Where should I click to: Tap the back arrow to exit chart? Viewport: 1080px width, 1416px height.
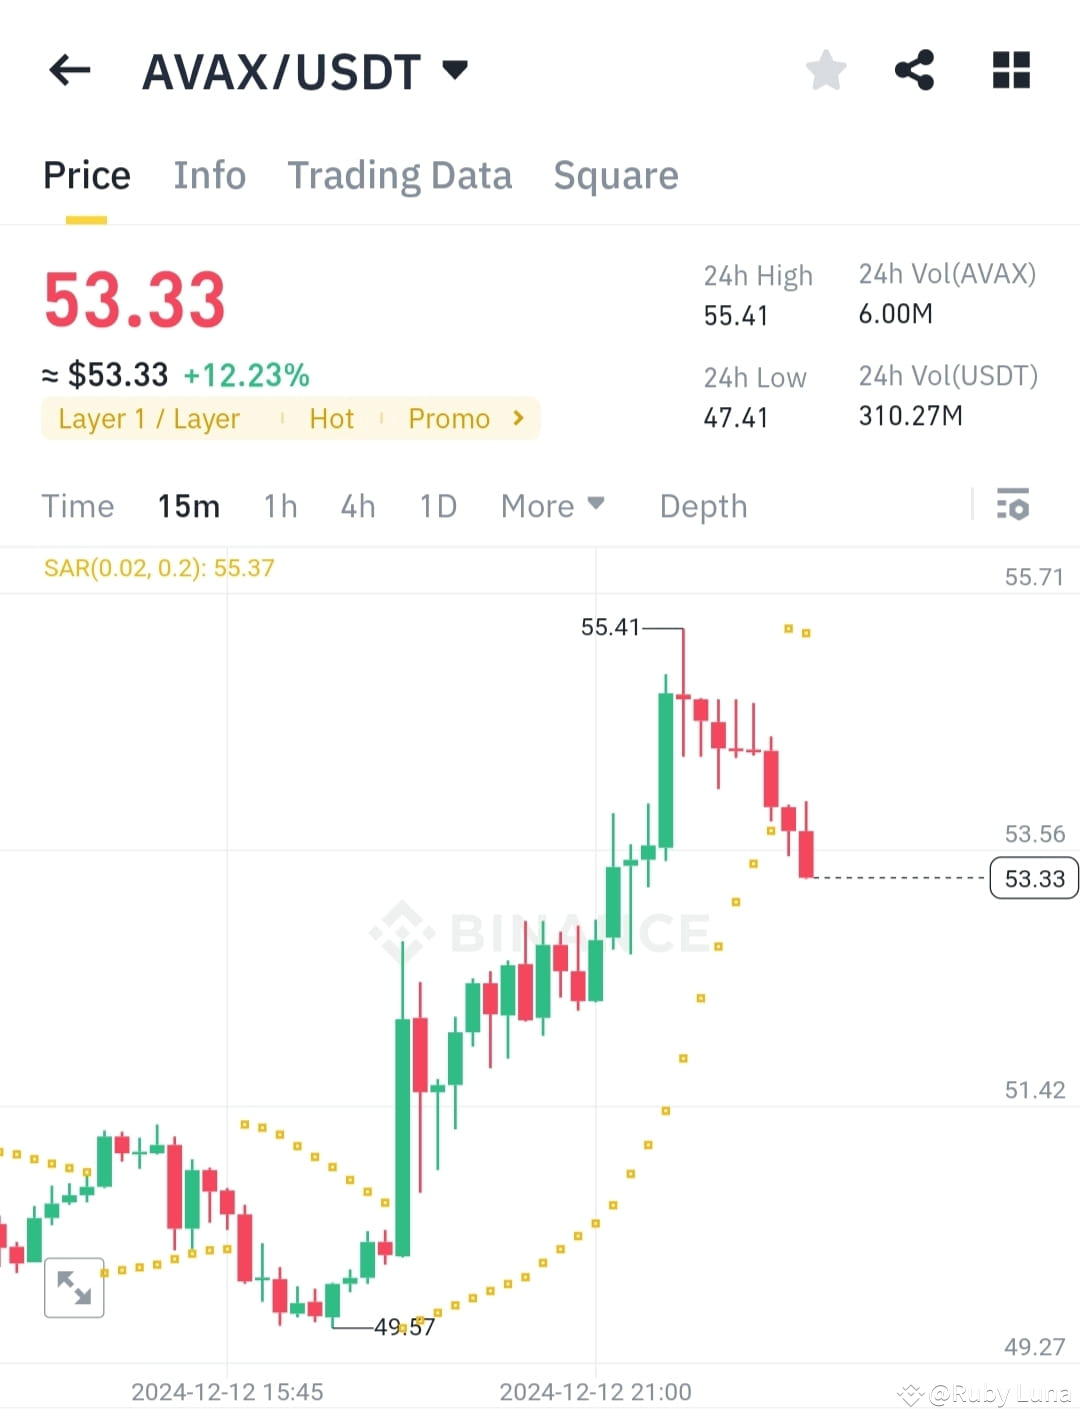click(x=68, y=70)
